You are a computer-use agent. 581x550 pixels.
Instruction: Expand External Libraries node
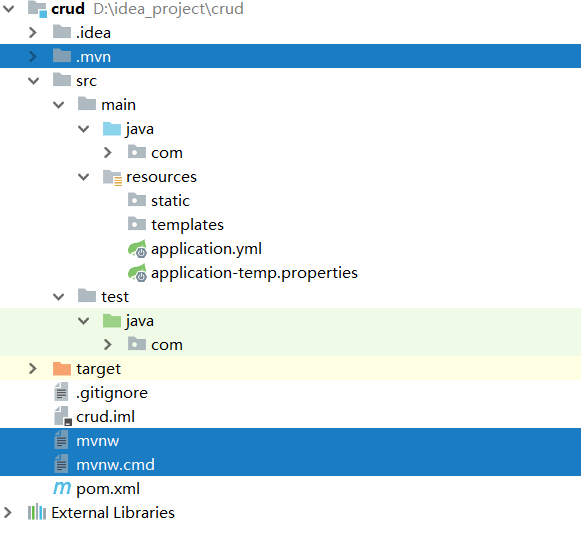pos(7,513)
